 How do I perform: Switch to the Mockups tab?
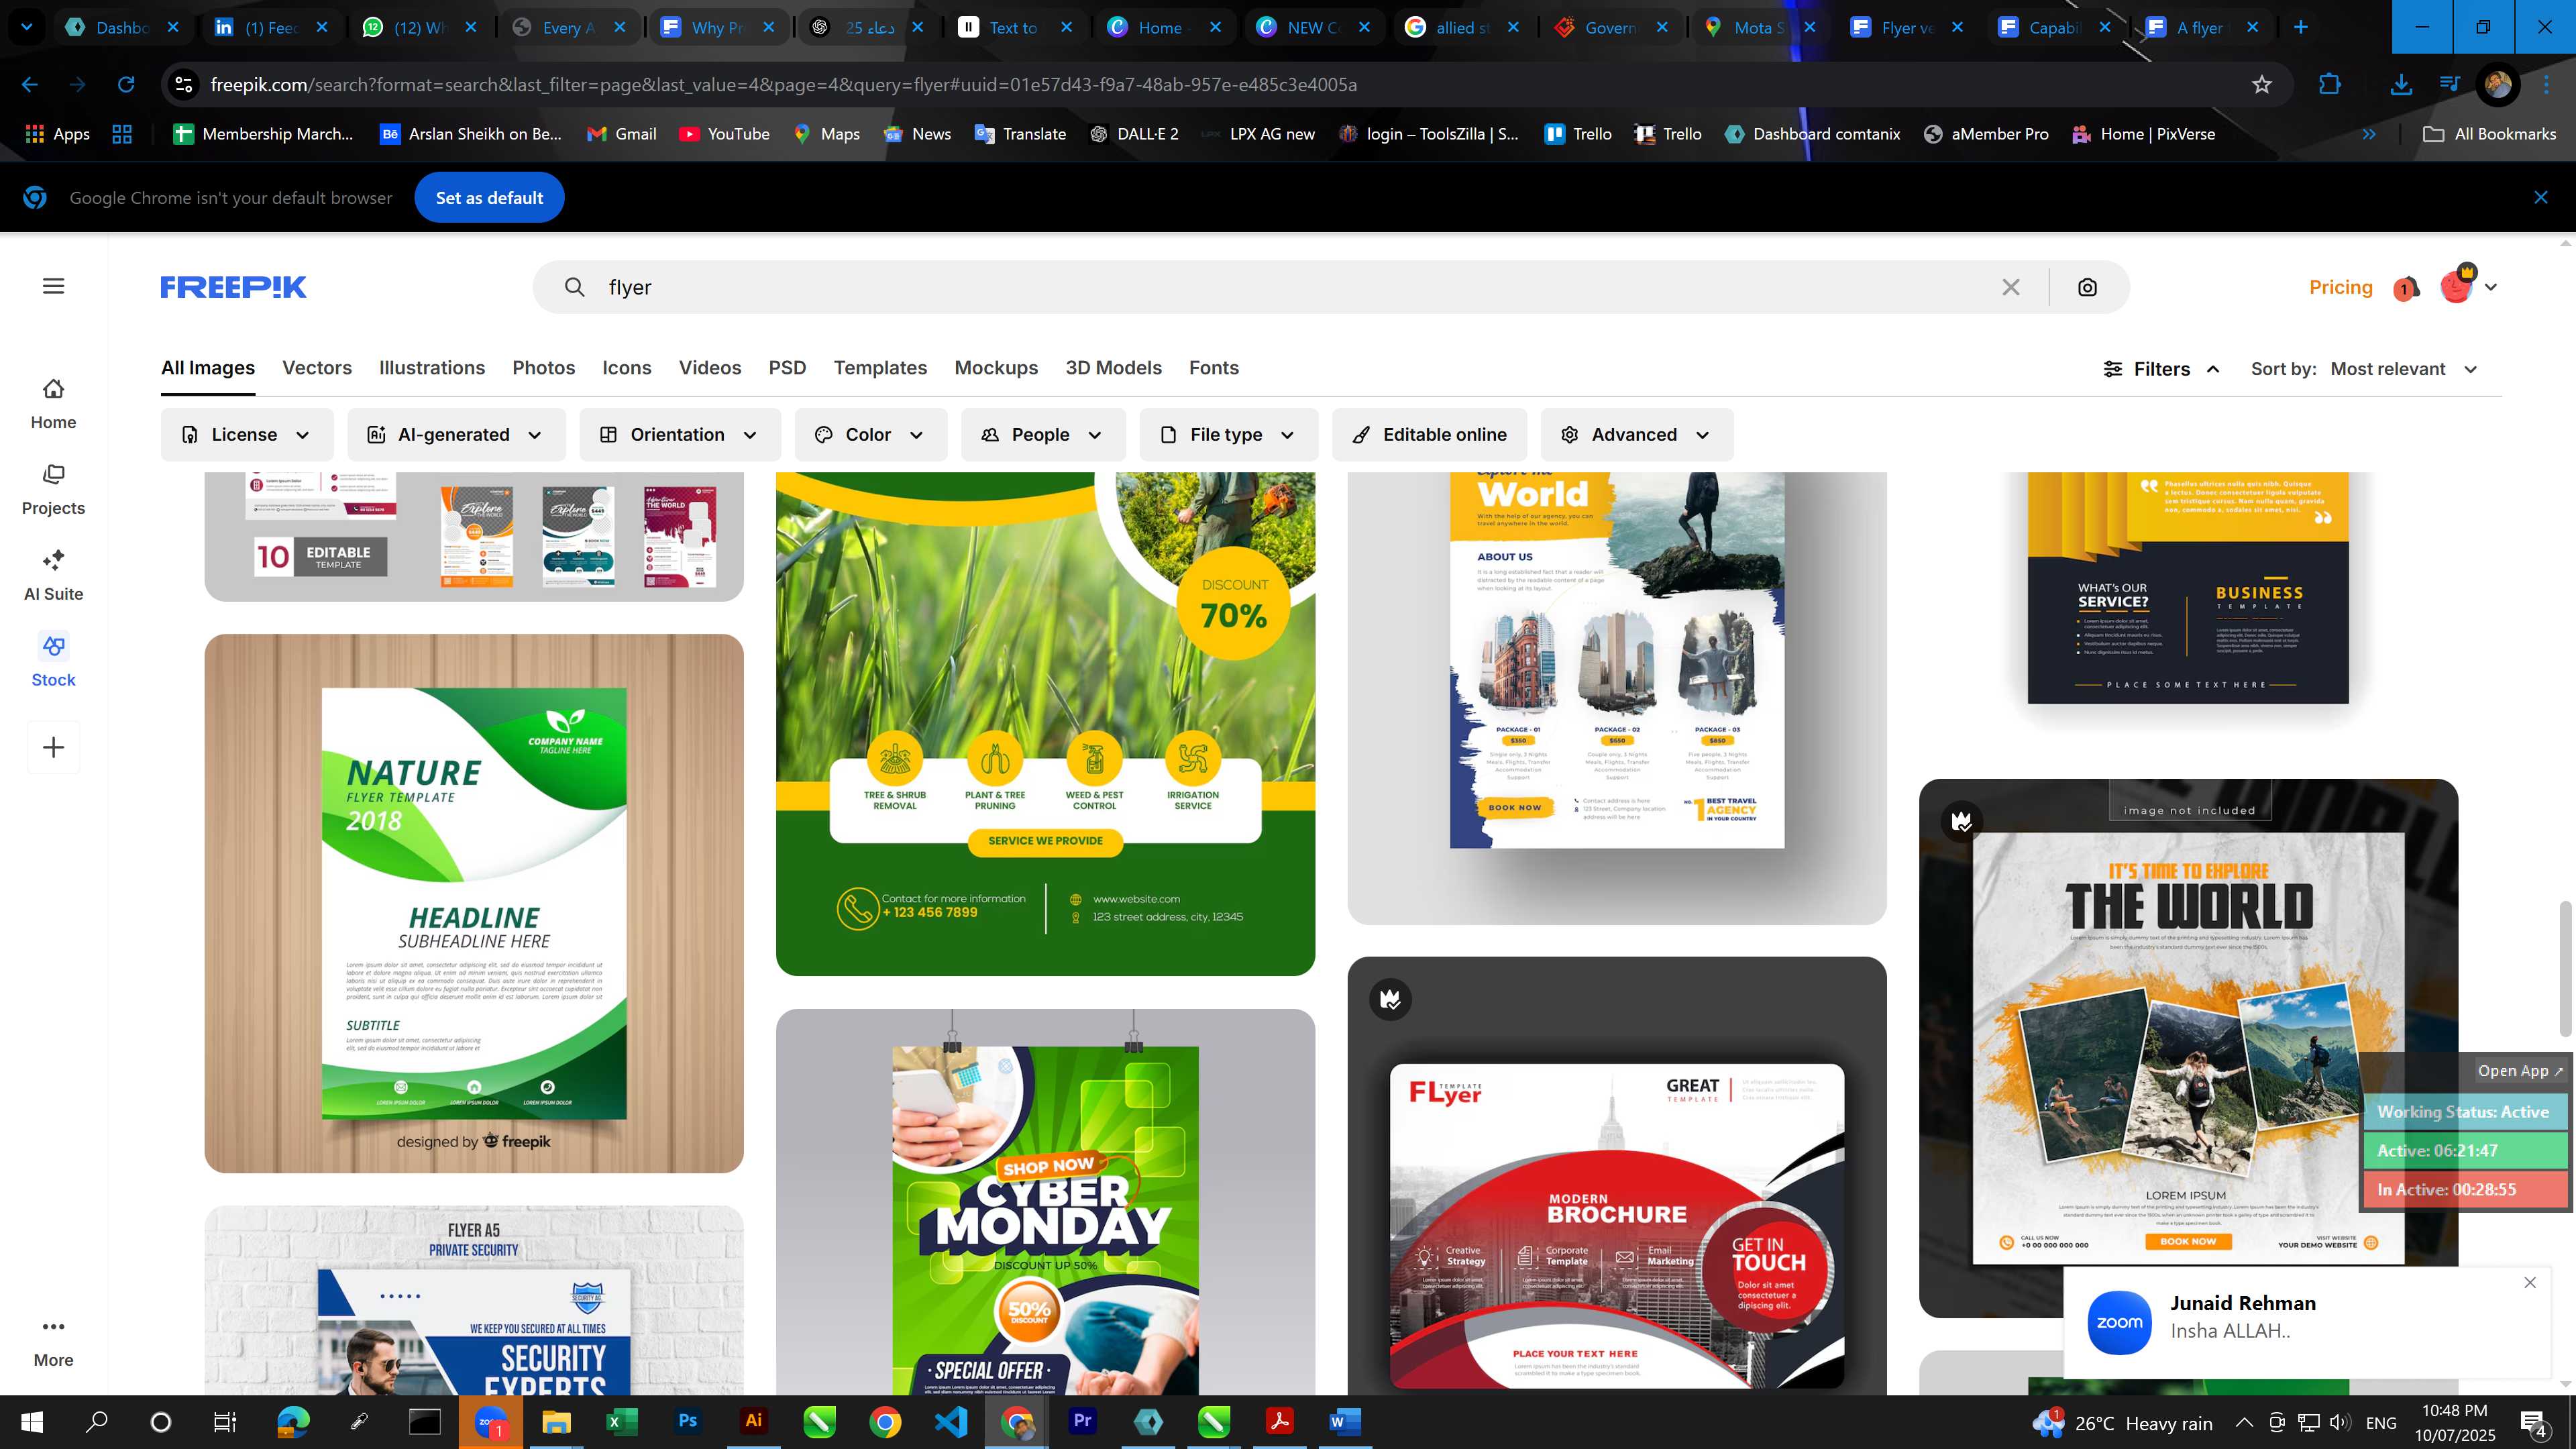click(996, 368)
